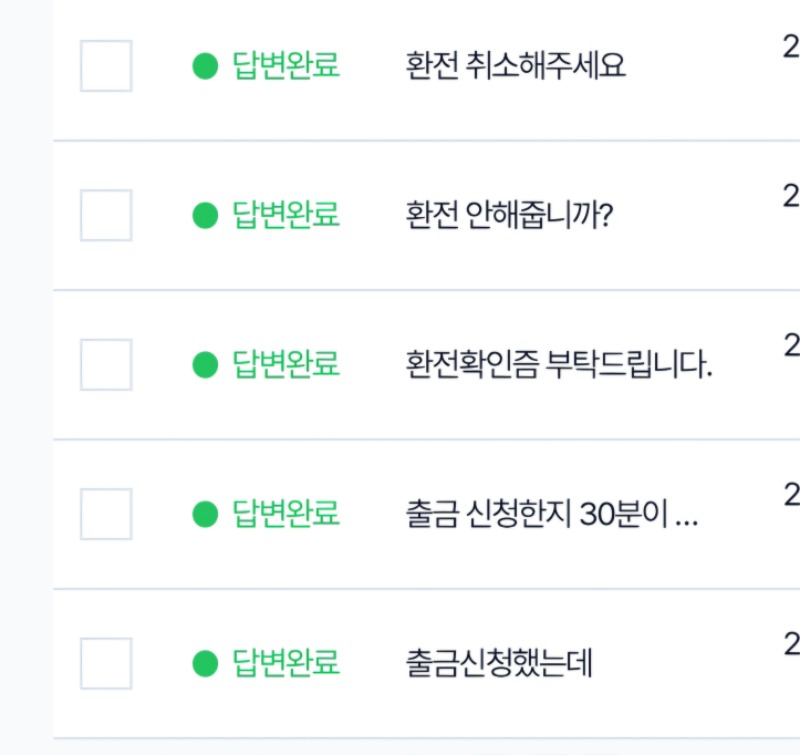Screen dimensions: 800x755
Task: Select the green status dot for '환전확인좀 부탁드립니다.'
Action: [205, 365]
